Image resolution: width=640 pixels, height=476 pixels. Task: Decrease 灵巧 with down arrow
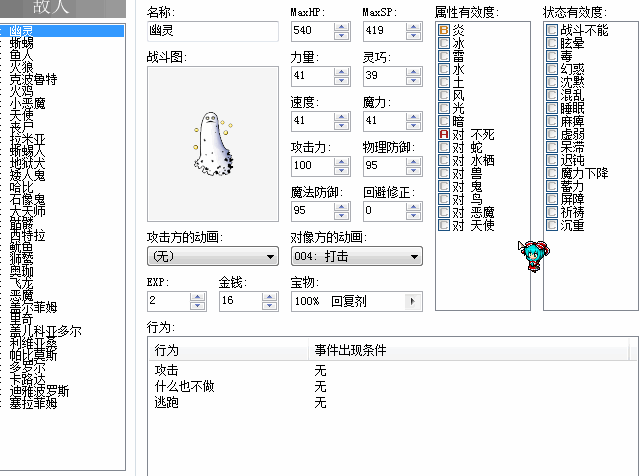pyautogui.click(x=413, y=81)
